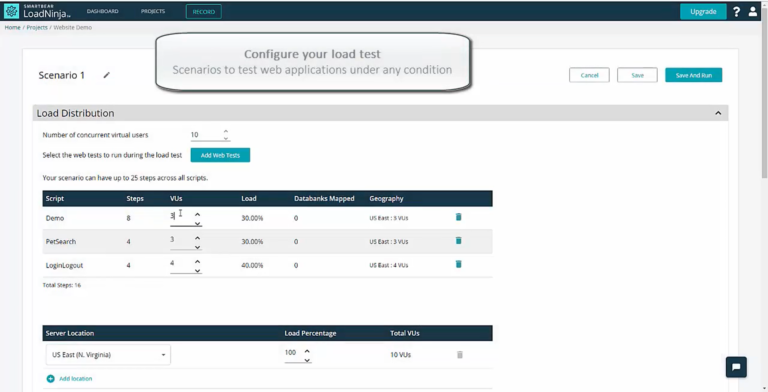Click the Add location link
The image size is (768, 392).
[x=75, y=378]
